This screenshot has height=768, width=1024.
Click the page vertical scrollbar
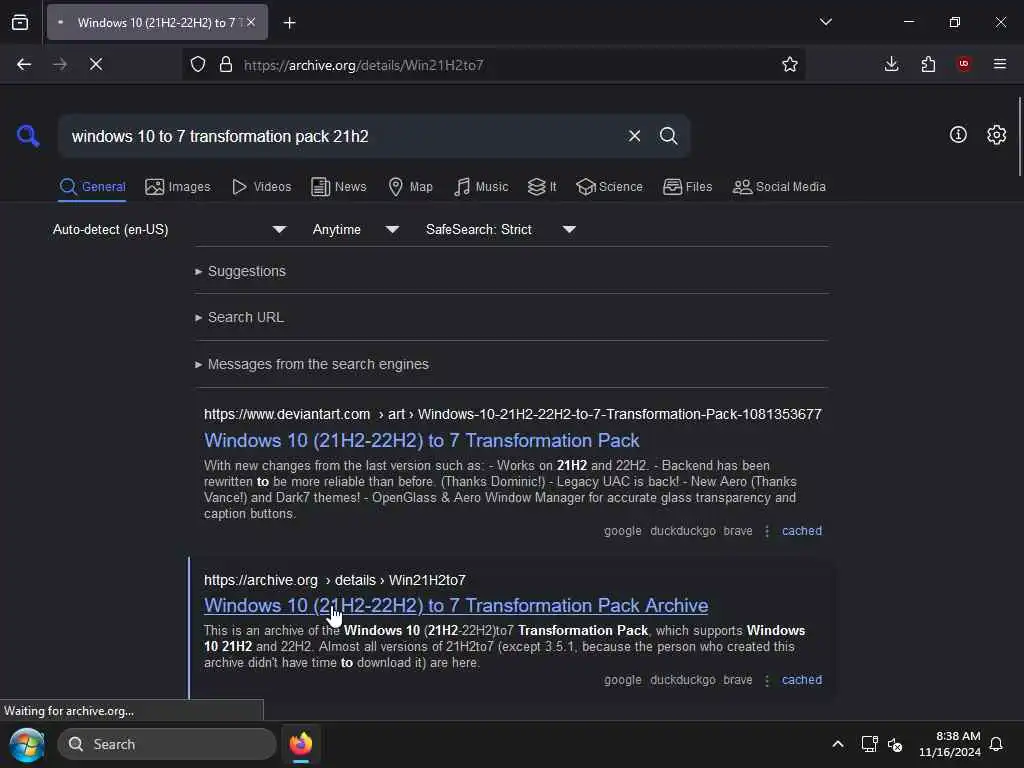(1019, 136)
